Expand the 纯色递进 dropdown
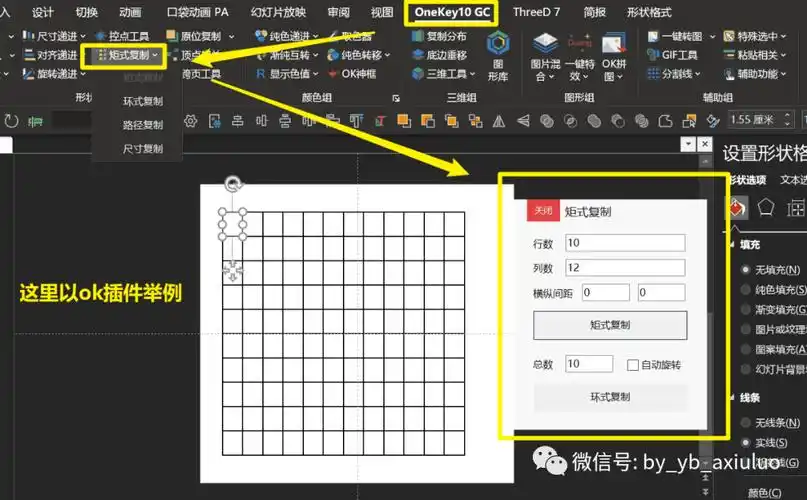Image resolution: width=807 pixels, height=500 pixels. [315, 36]
